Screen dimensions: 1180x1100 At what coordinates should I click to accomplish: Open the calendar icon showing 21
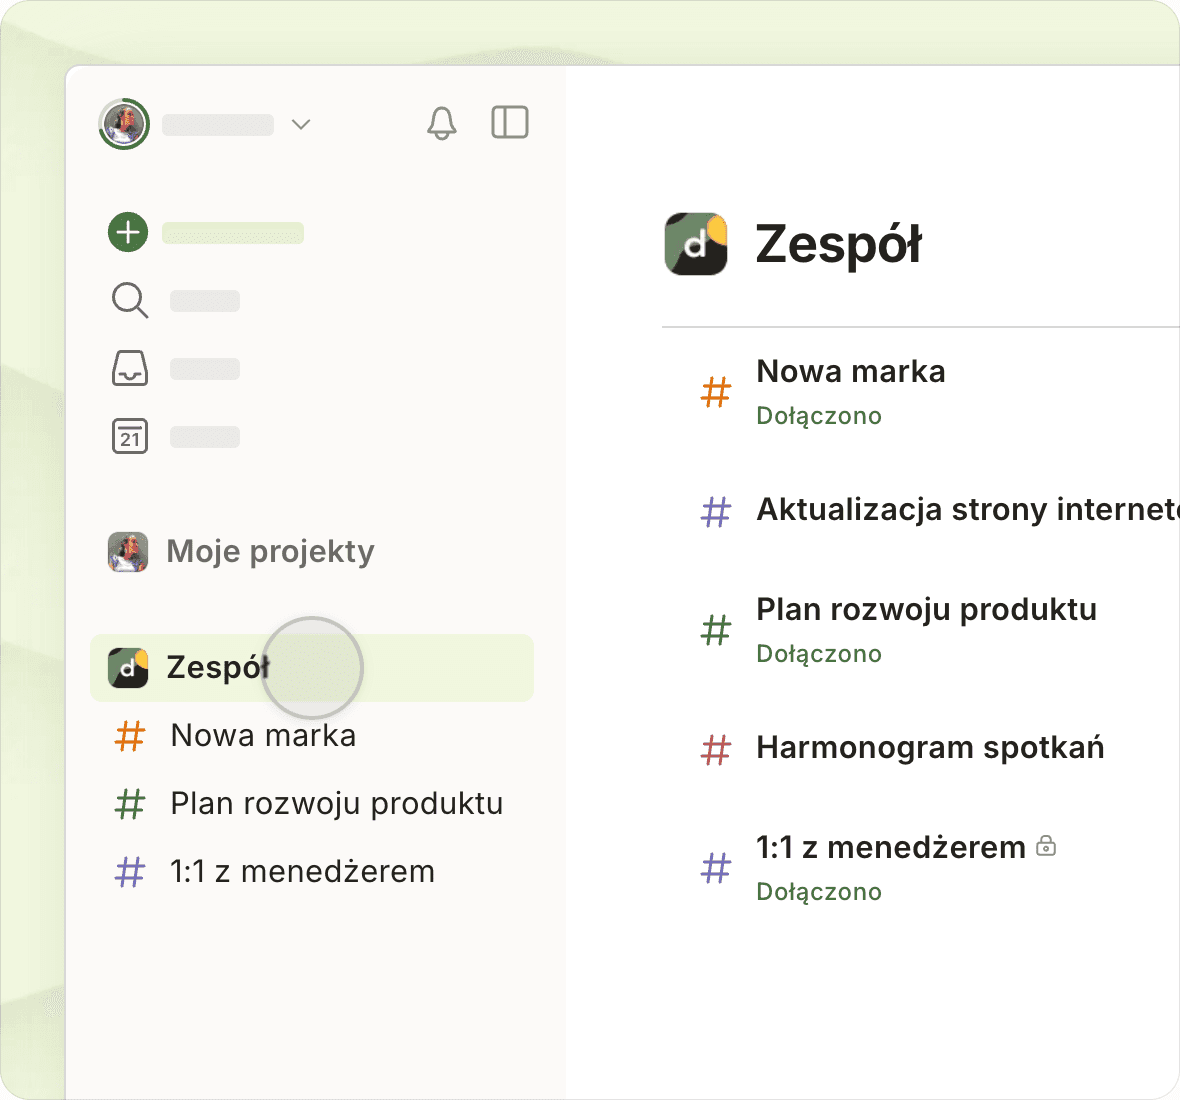click(x=130, y=436)
